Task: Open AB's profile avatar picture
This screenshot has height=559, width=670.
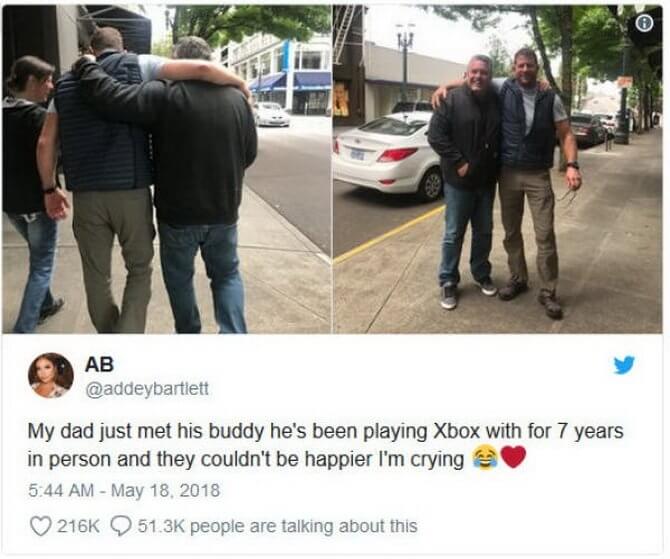Action: pyautogui.click(x=51, y=376)
